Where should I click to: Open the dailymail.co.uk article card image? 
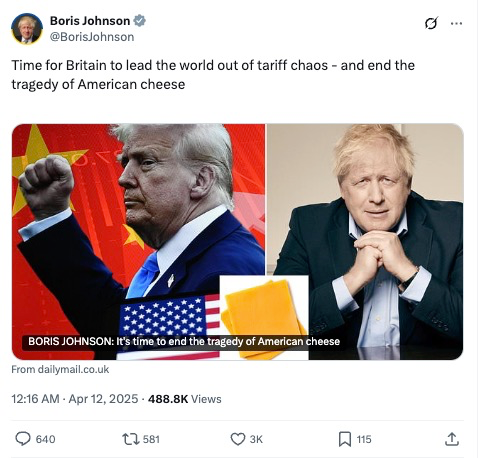pyautogui.click(x=237, y=242)
